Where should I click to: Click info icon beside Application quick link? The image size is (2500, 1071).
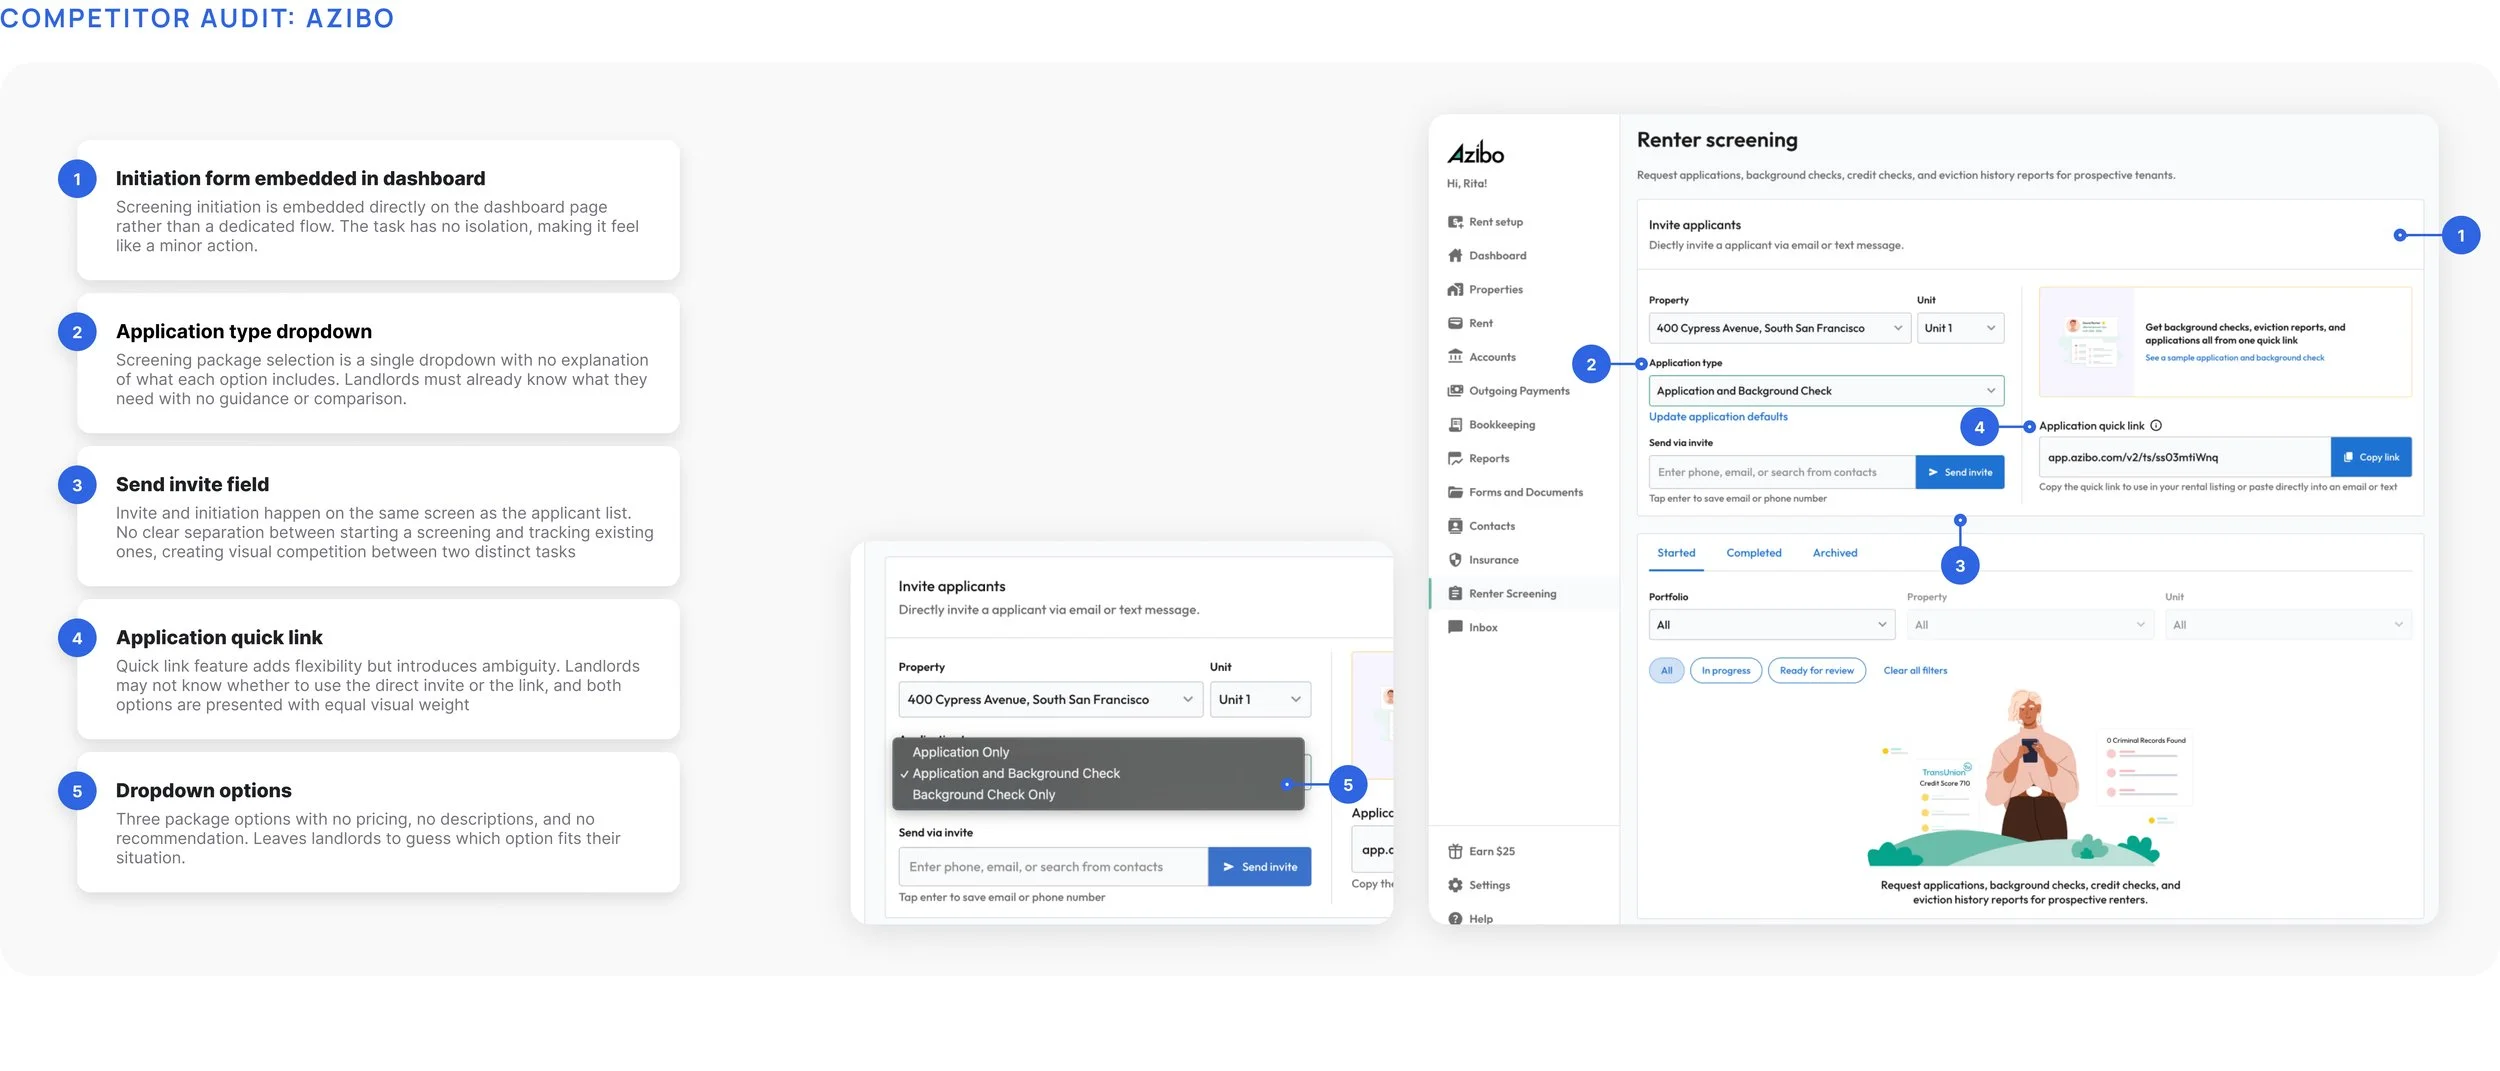click(x=2156, y=426)
